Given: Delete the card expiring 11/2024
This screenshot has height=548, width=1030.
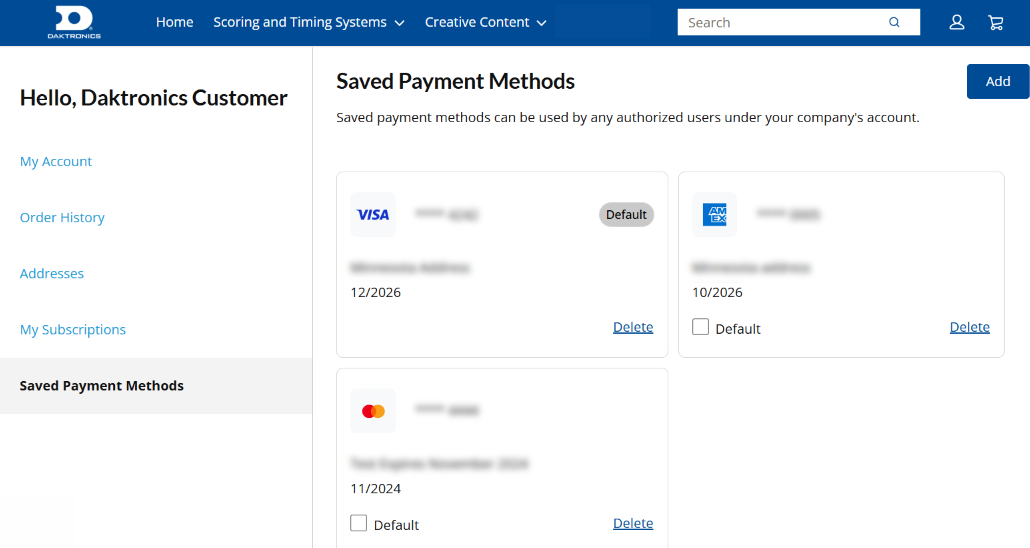Looking at the screenshot, I should coord(632,523).
